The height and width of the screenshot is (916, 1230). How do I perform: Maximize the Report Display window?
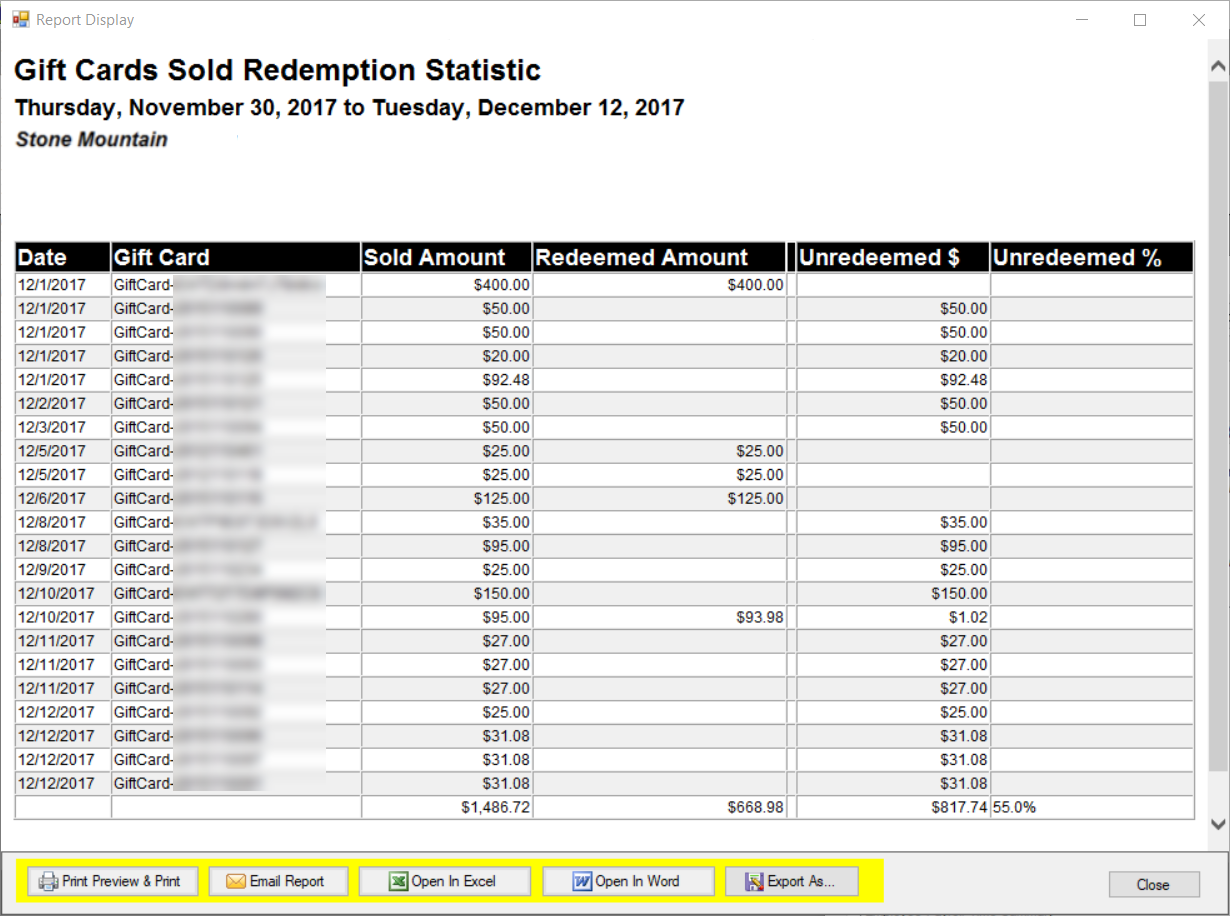click(1140, 19)
